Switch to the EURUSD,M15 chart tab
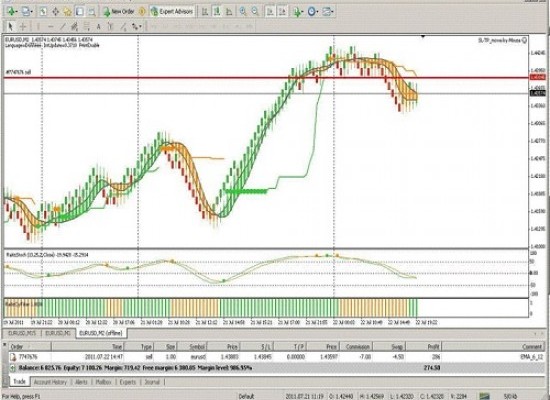Viewport: 550px width, 400px height. click(x=22, y=333)
